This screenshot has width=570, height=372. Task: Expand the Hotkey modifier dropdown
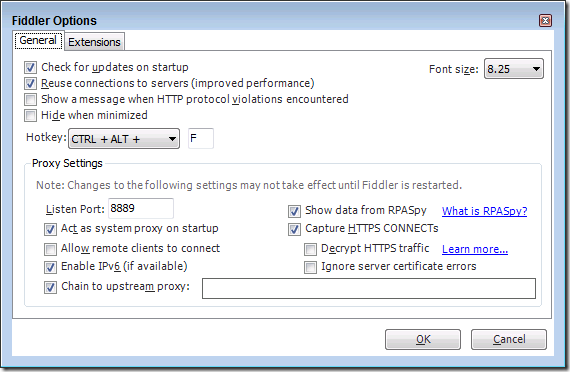124,139
